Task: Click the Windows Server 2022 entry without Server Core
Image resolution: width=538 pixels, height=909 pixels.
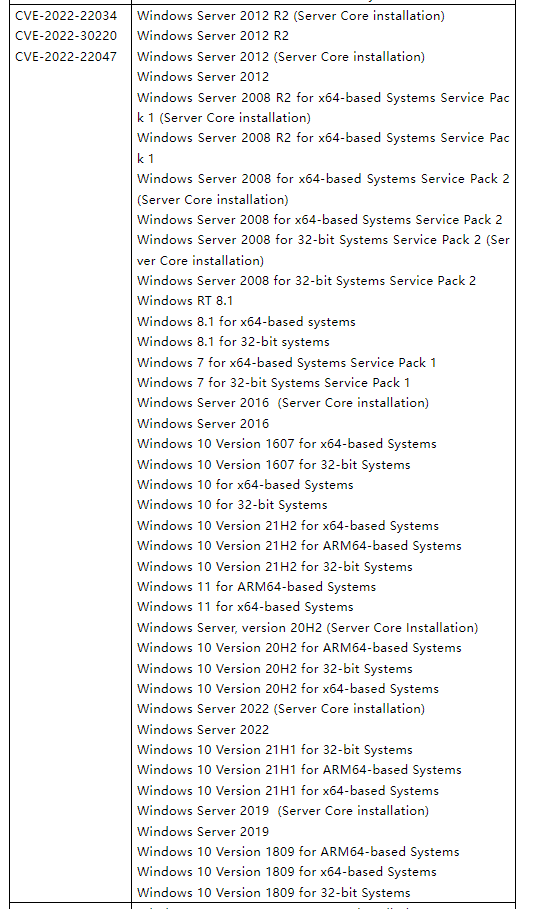Action: coord(203,730)
